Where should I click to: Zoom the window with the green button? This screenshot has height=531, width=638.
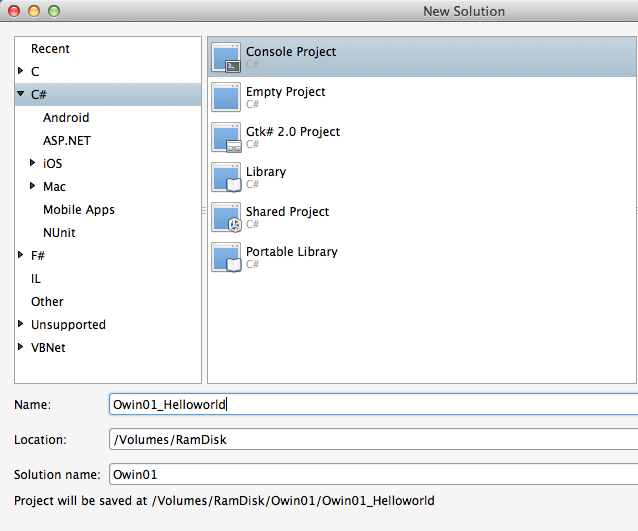[x=54, y=11]
